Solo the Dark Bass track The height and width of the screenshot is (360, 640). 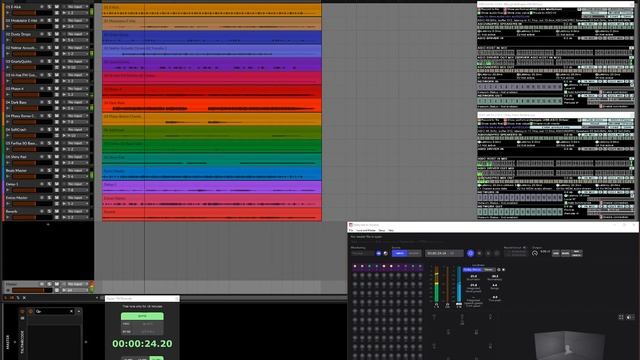[49, 102]
